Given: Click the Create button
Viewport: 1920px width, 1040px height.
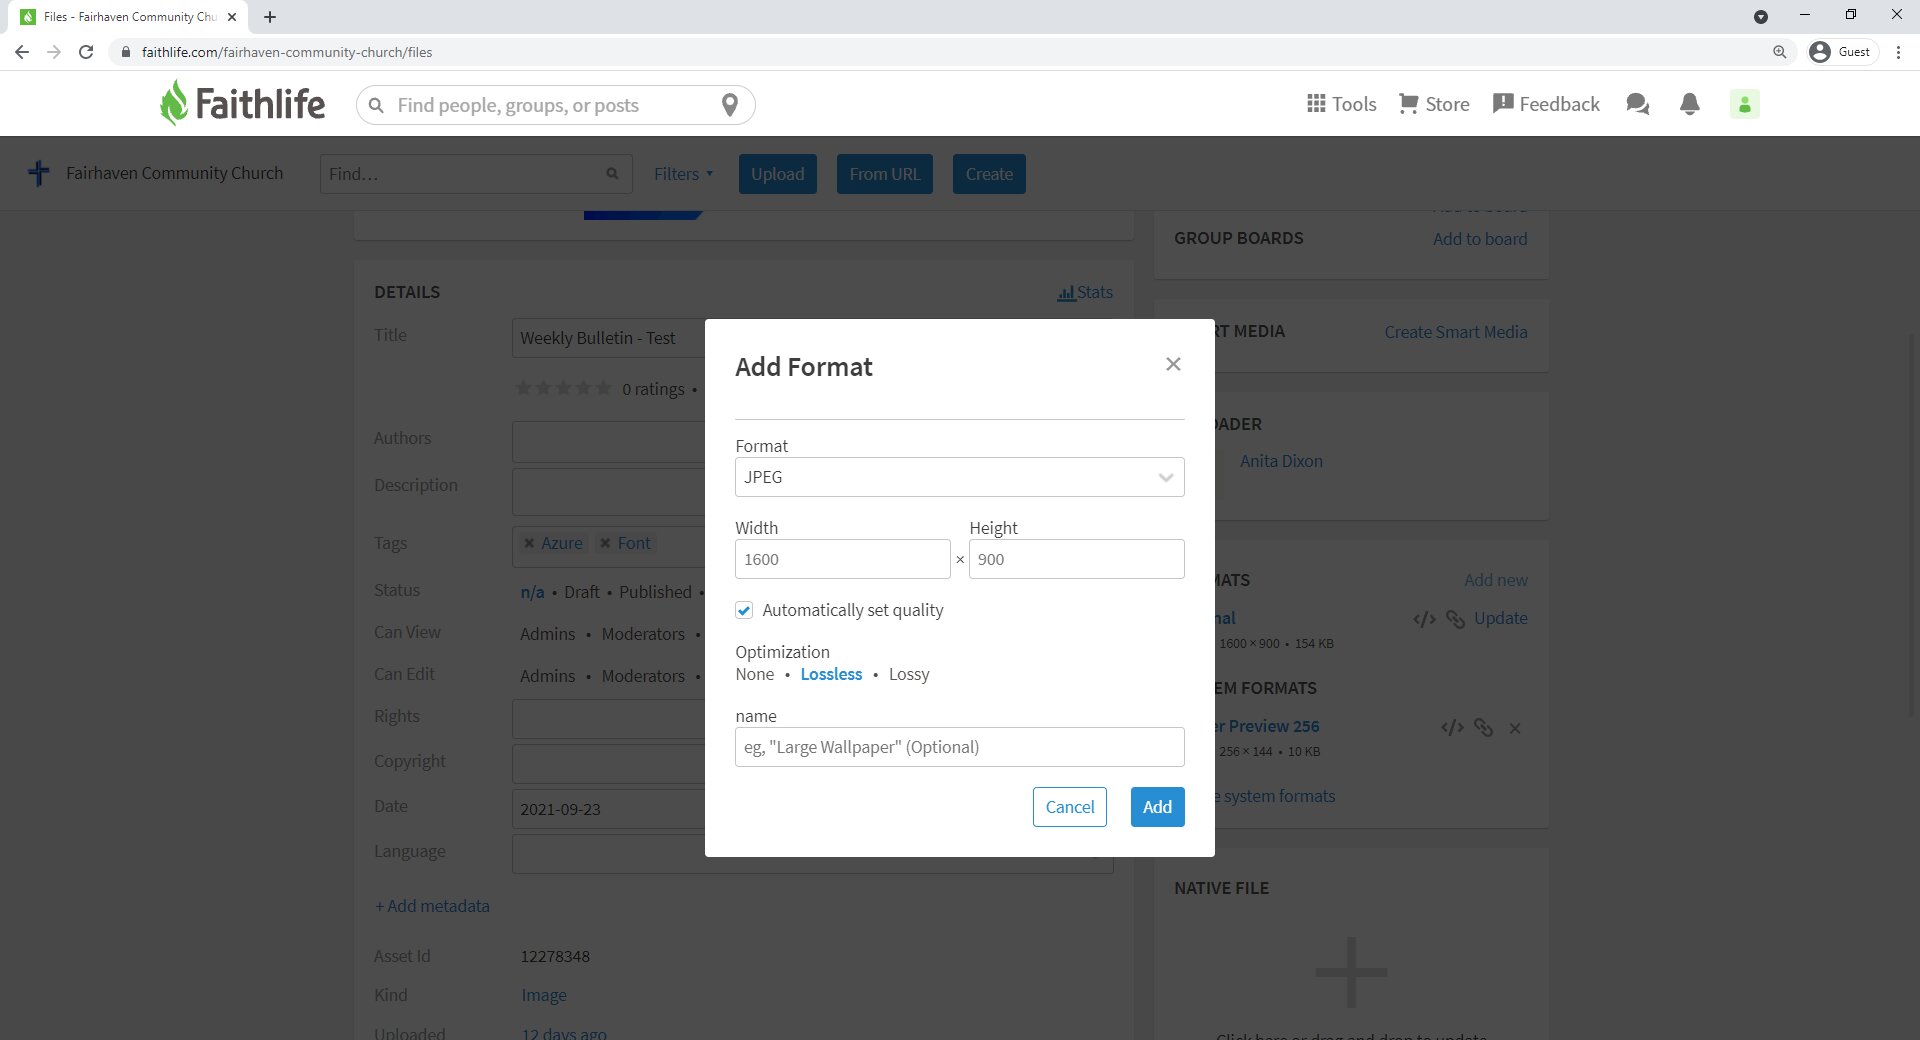Looking at the screenshot, I should (x=989, y=174).
